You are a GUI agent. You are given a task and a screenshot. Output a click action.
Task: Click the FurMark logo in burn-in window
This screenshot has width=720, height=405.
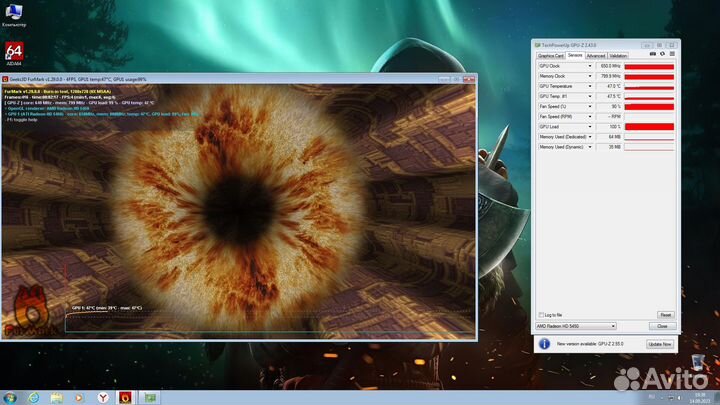coord(31,311)
